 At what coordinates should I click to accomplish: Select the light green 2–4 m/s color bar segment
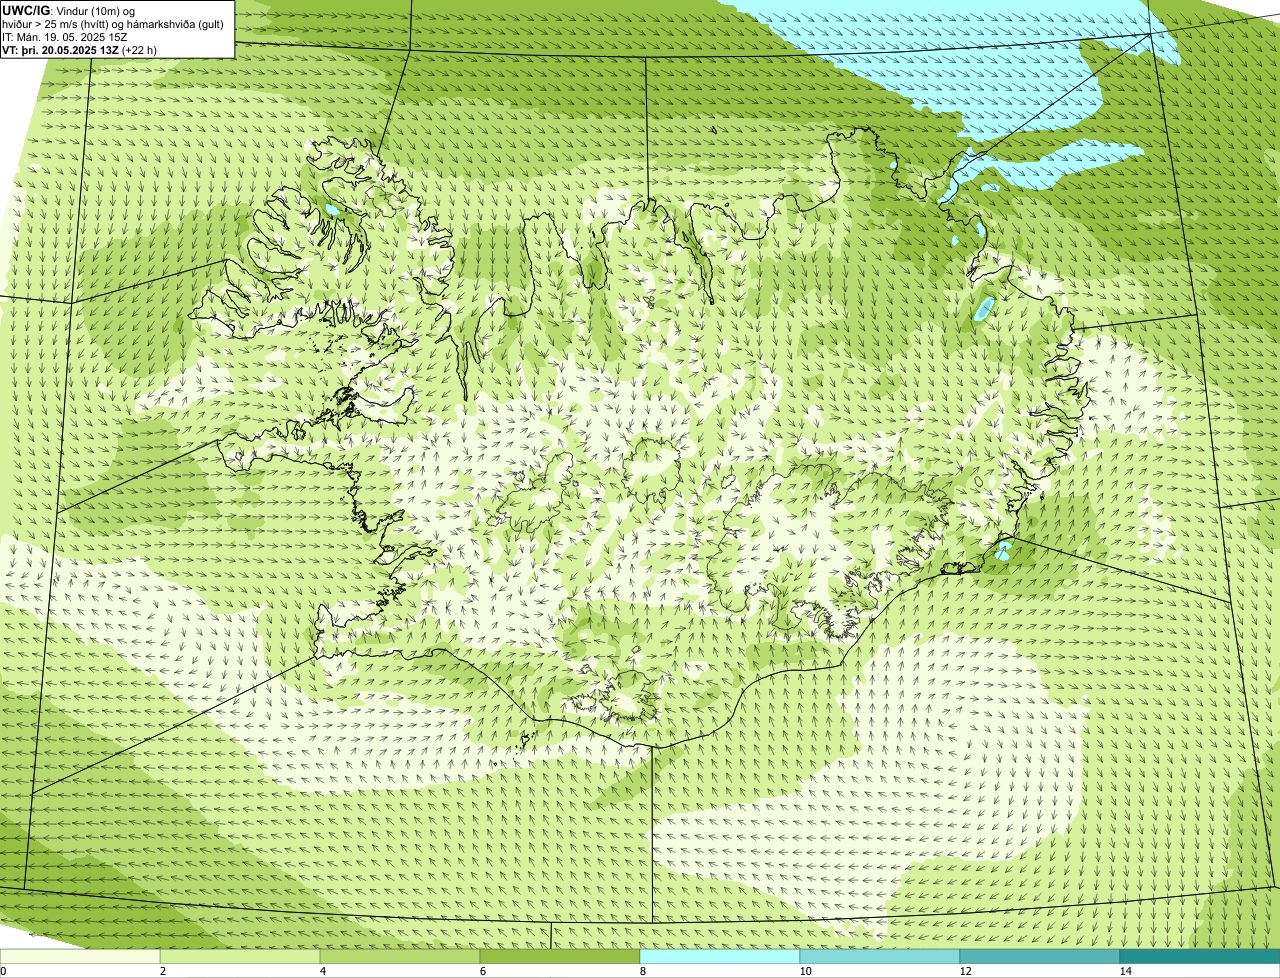(240, 957)
